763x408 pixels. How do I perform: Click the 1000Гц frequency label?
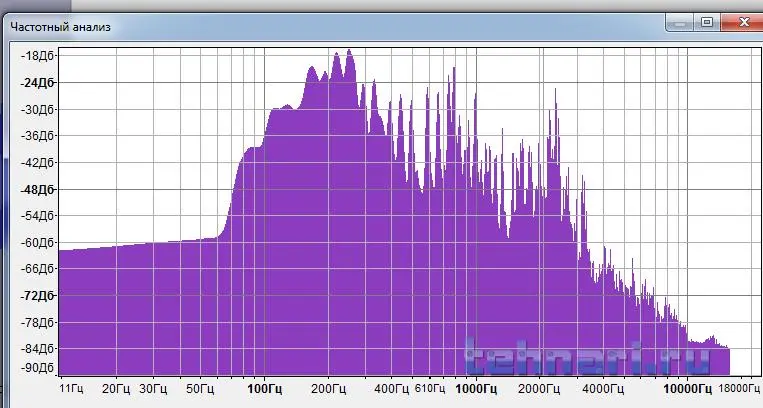pyautogui.click(x=476, y=389)
